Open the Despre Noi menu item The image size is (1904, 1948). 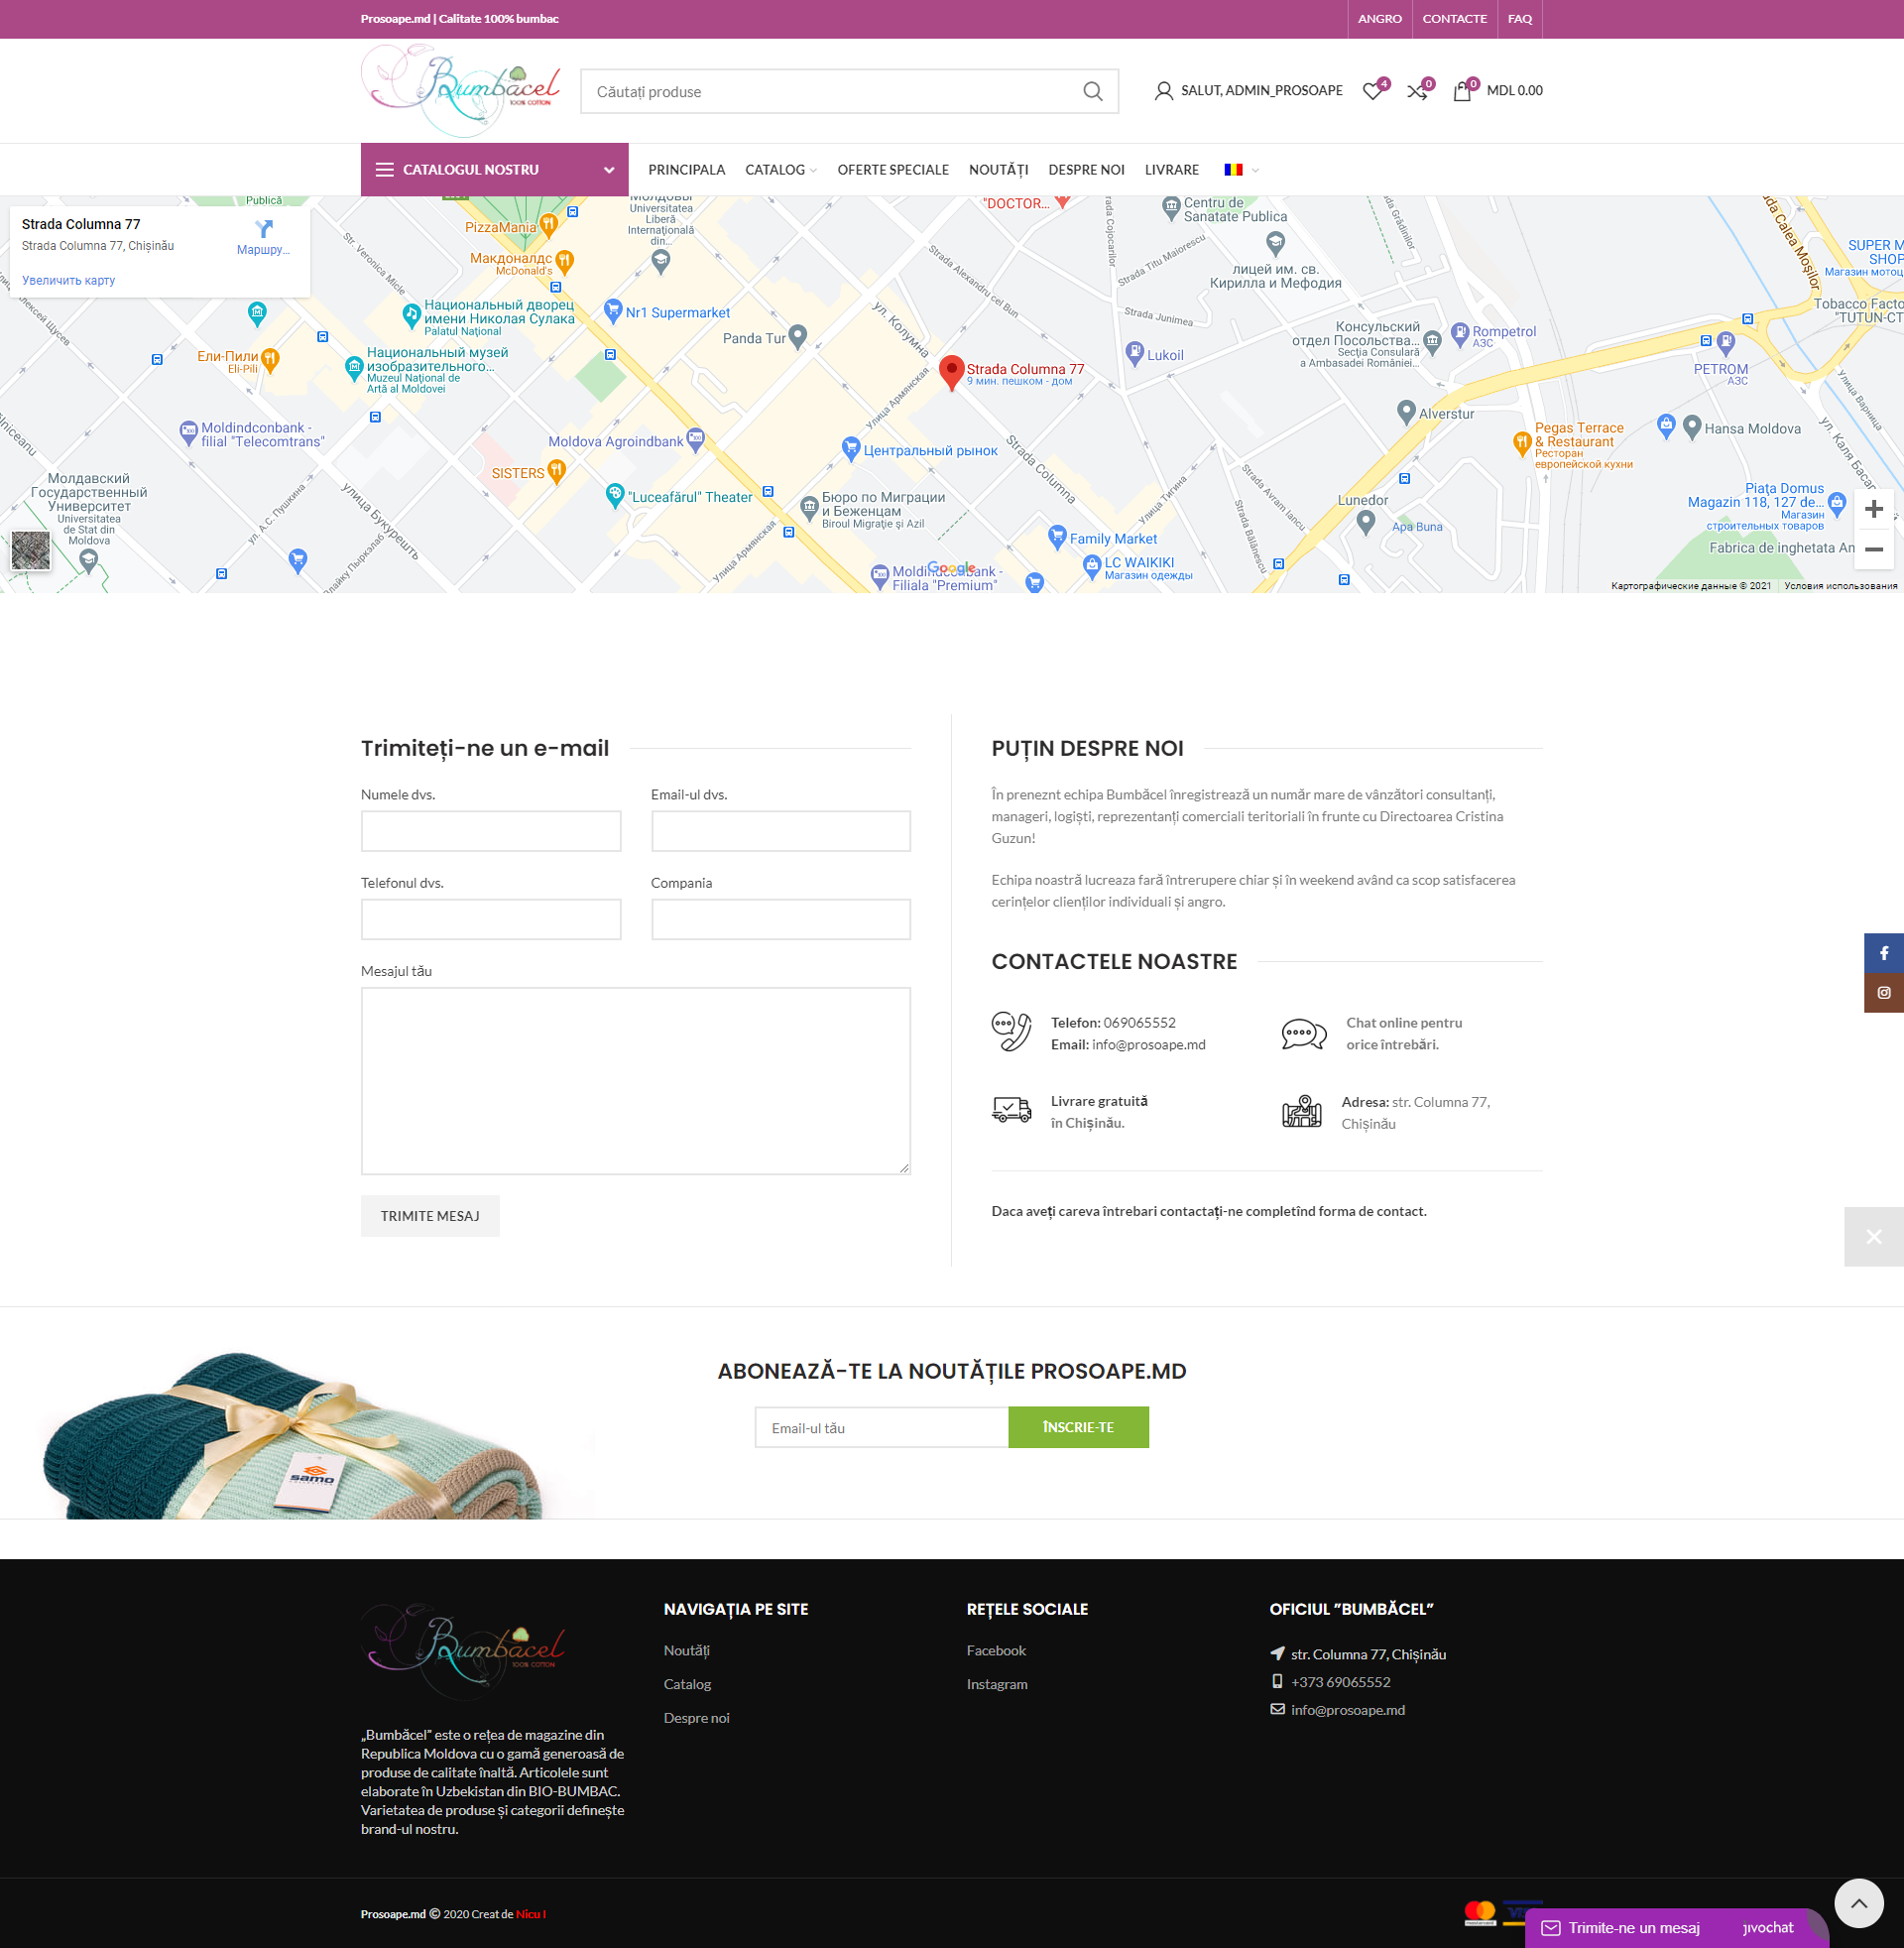(1086, 170)
